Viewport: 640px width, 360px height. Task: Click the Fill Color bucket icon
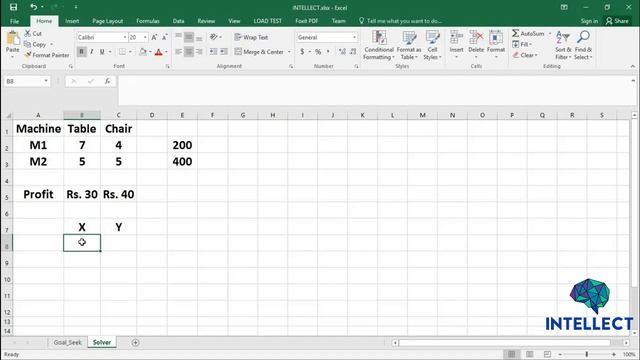pyautogui.click(x=142, y=52)
